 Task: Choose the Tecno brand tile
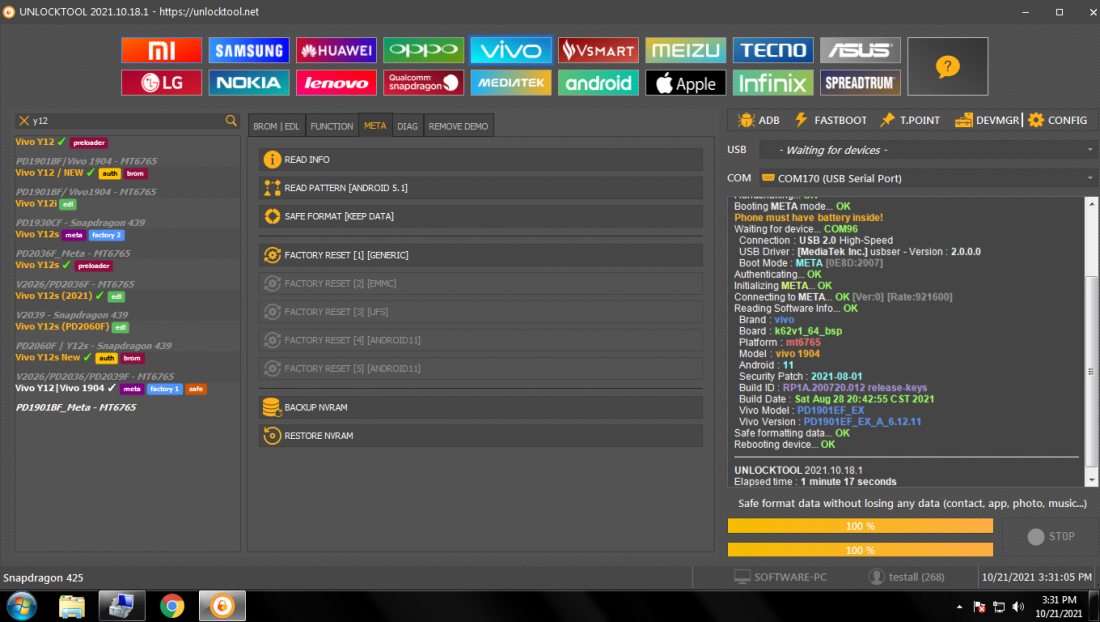pos(773,50)
